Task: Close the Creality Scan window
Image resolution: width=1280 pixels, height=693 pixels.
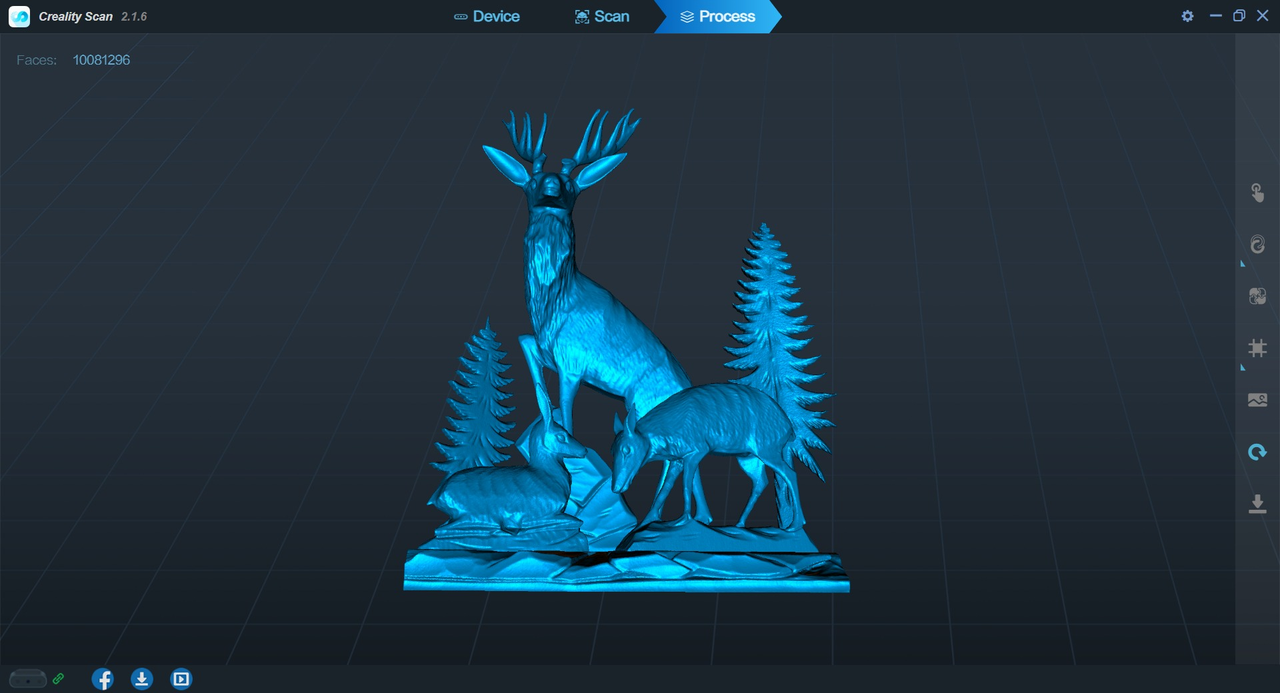Action: [1263, 16]
